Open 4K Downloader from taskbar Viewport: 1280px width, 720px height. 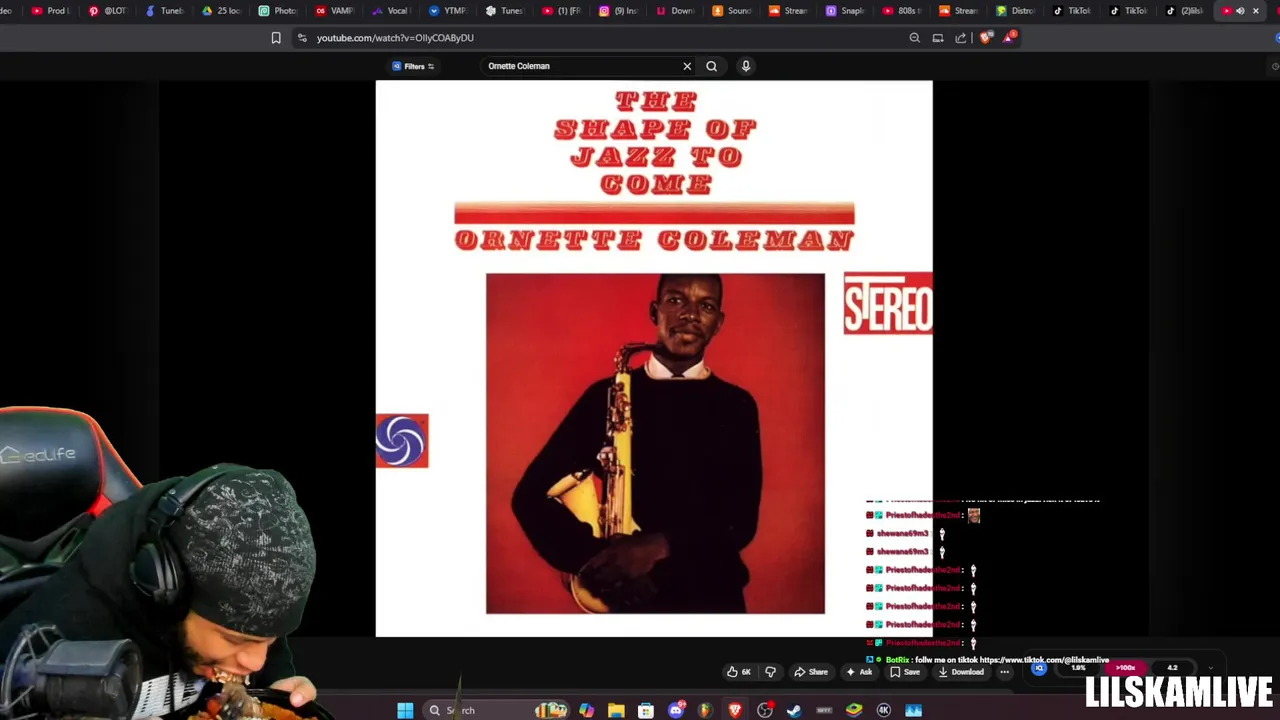point(884,710)
